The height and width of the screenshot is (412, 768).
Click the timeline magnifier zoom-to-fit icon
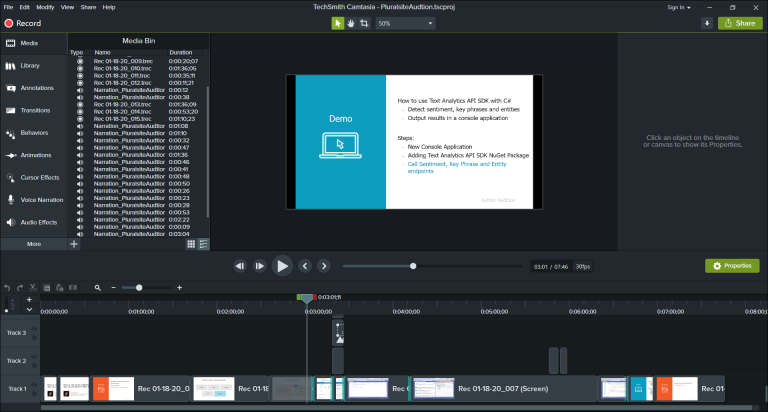point(97,288)
